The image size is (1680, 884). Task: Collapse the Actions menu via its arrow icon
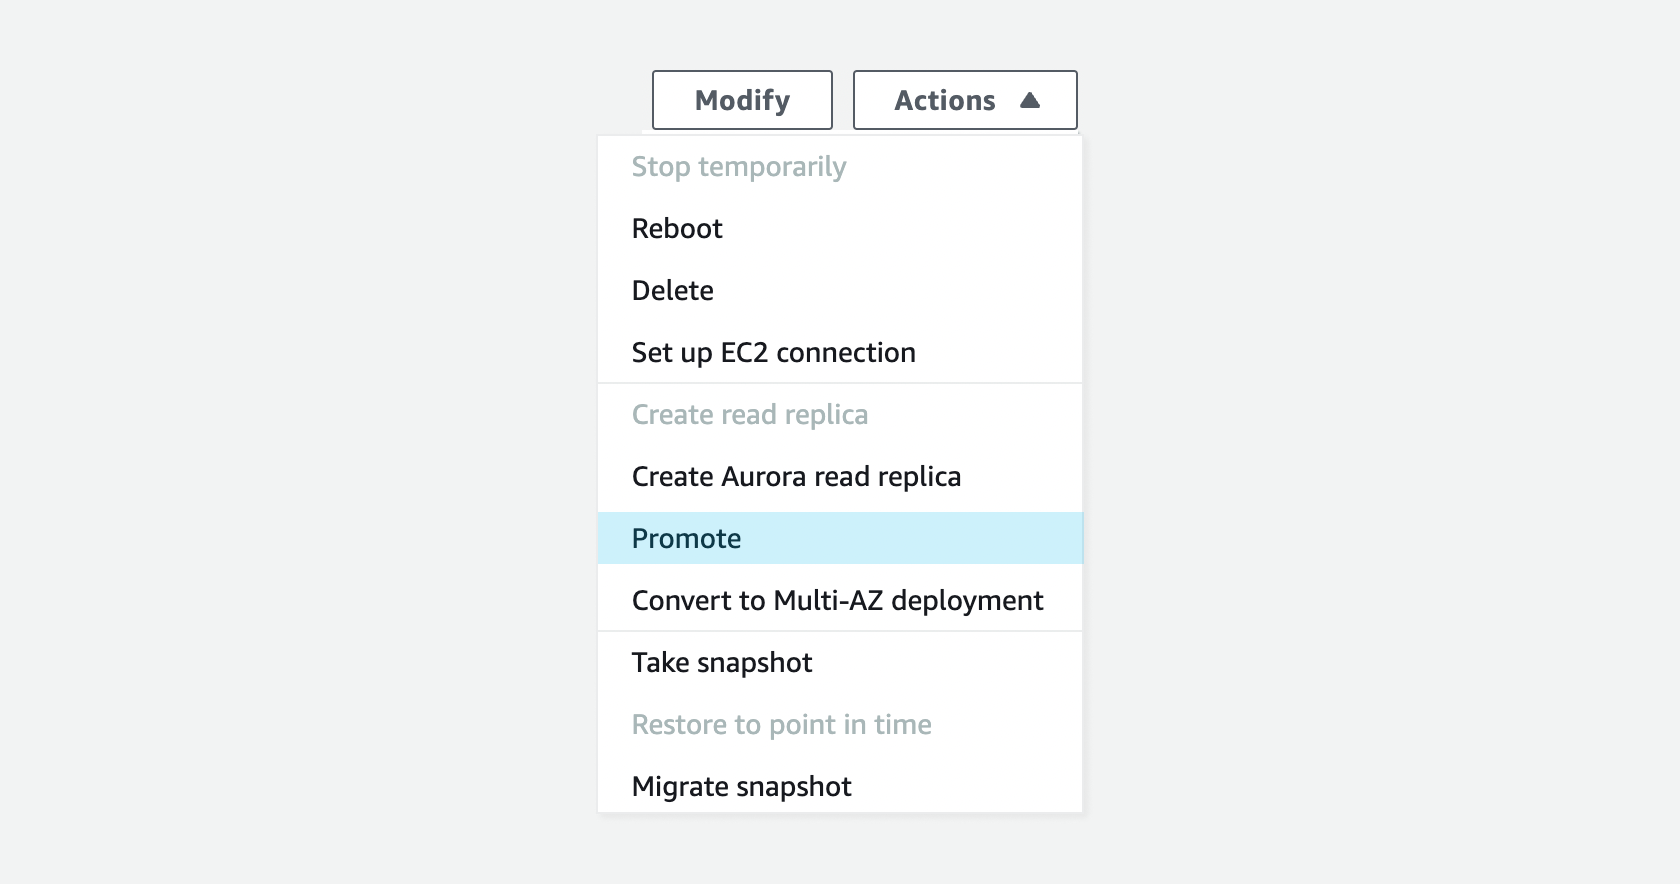(1032, 100)
